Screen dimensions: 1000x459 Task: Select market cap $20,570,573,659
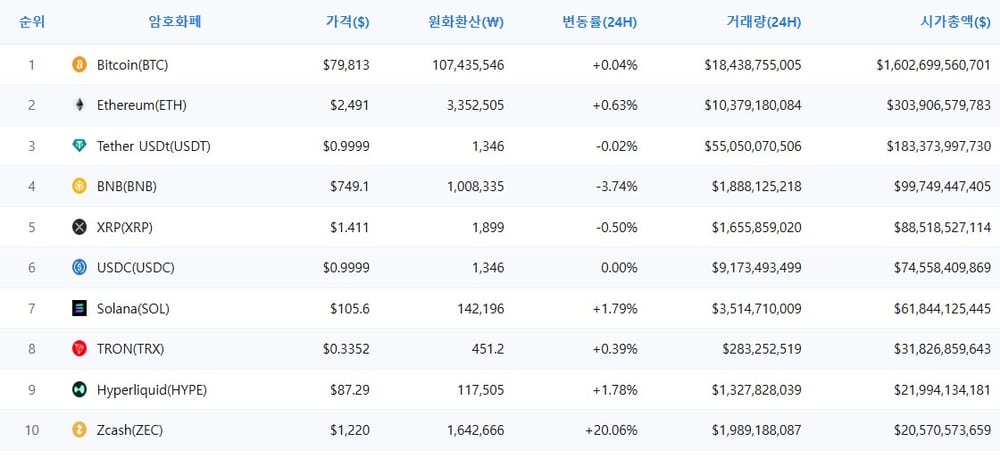(x=943, y=430)
